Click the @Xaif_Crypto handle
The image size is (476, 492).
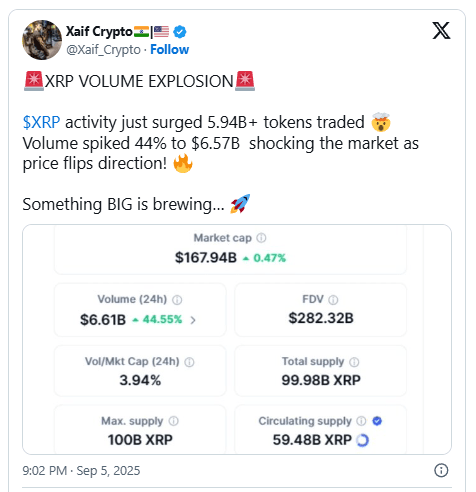[x=103, y=50]
